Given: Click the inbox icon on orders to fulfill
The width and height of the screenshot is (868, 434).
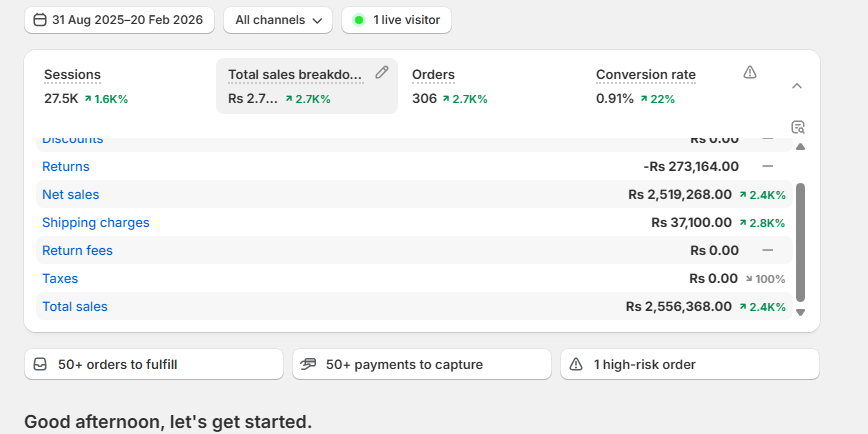Looking at the screenshot, I should point(41,365).
